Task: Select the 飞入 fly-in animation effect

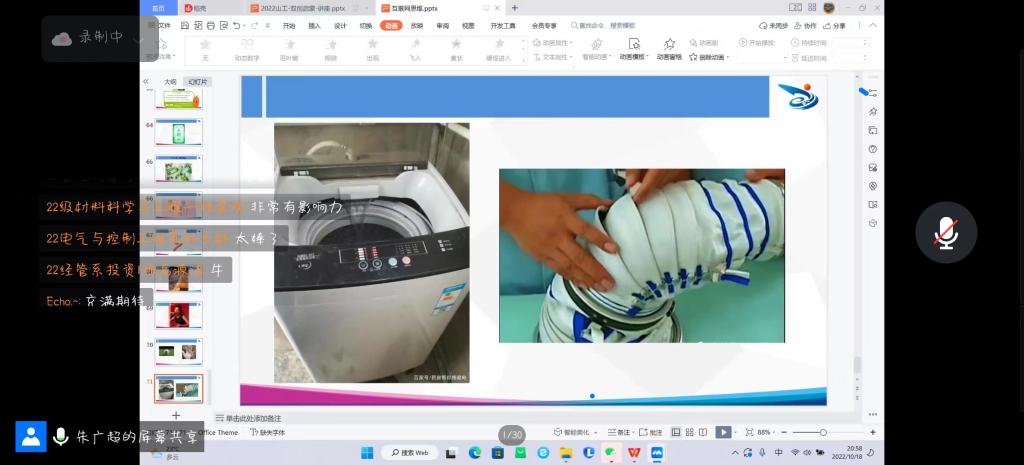Action: tap(414, 48)
